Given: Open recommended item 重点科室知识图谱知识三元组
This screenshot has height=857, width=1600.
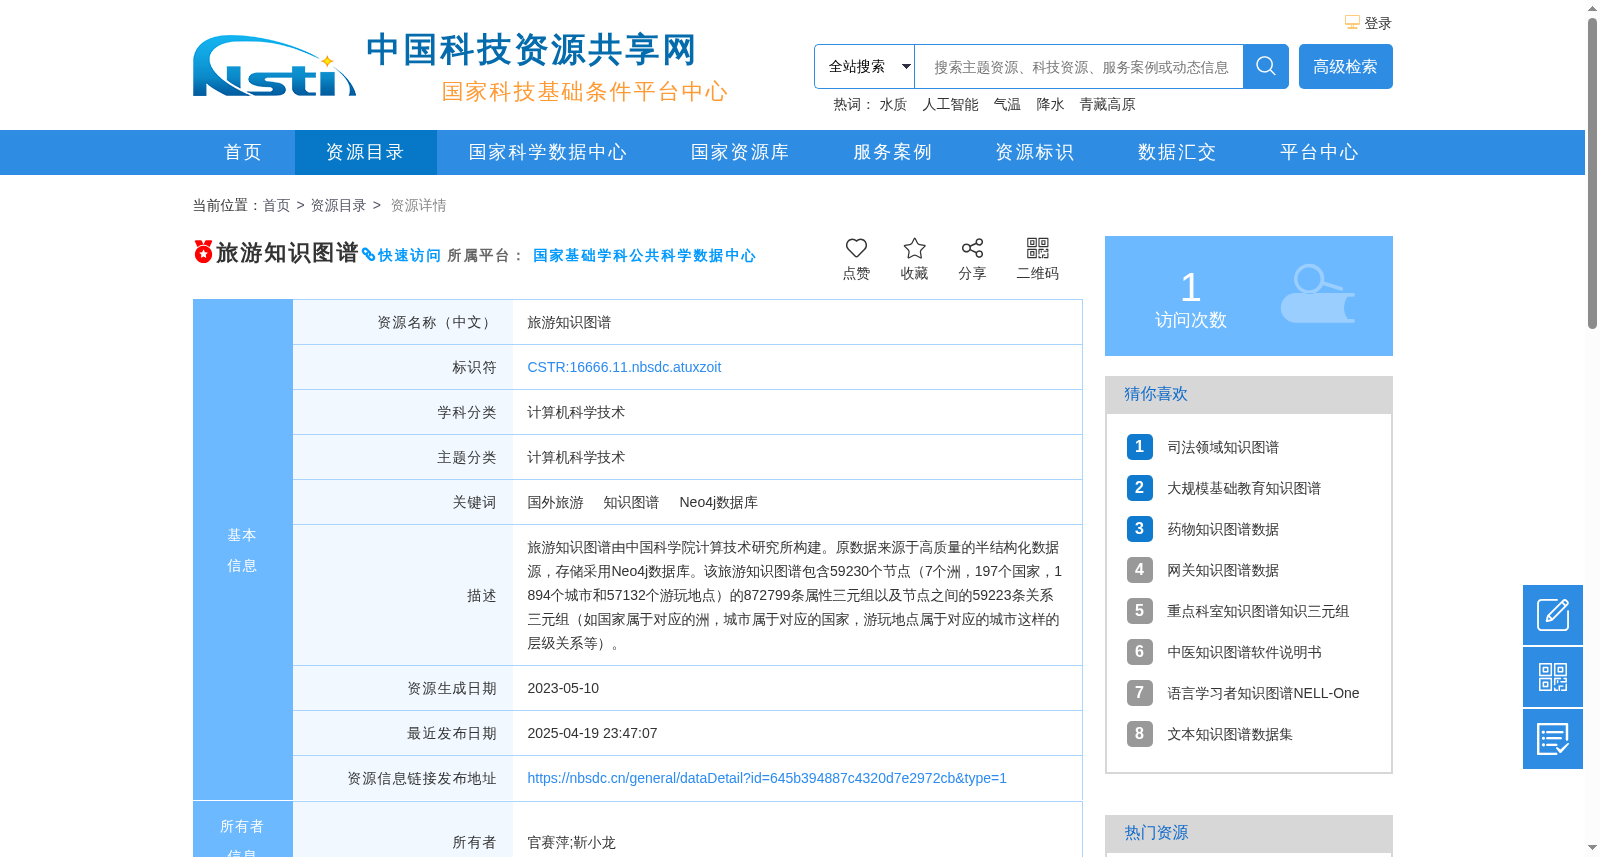Looking at the screenshot, I should (1258, 611).
